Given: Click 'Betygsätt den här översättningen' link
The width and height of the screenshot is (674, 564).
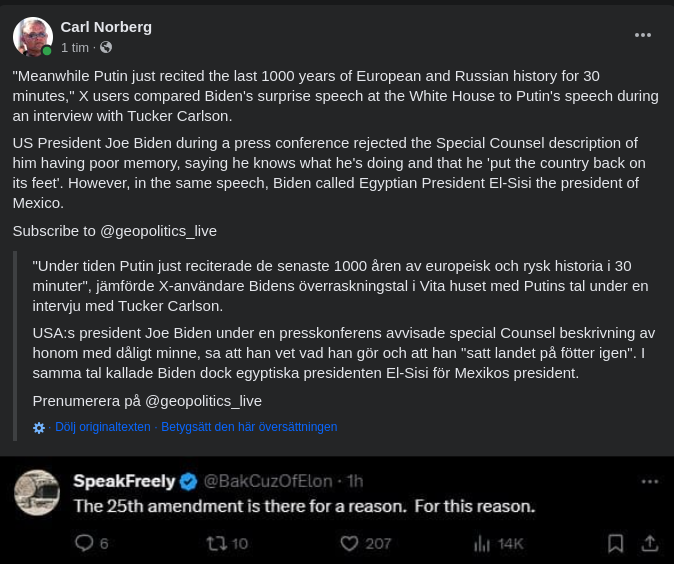Looking at the screenshot, I should [x=249, y=427].
